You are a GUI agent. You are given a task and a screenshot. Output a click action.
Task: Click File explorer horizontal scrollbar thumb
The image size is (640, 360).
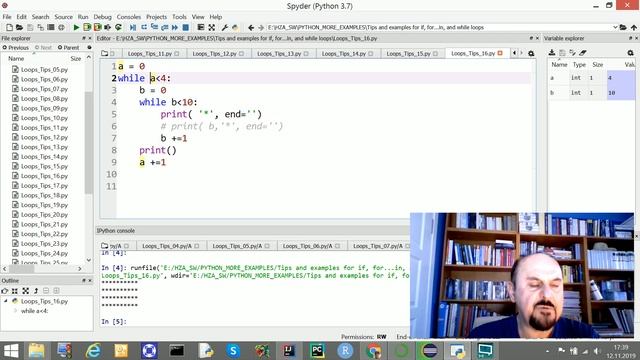pos(21,269)
